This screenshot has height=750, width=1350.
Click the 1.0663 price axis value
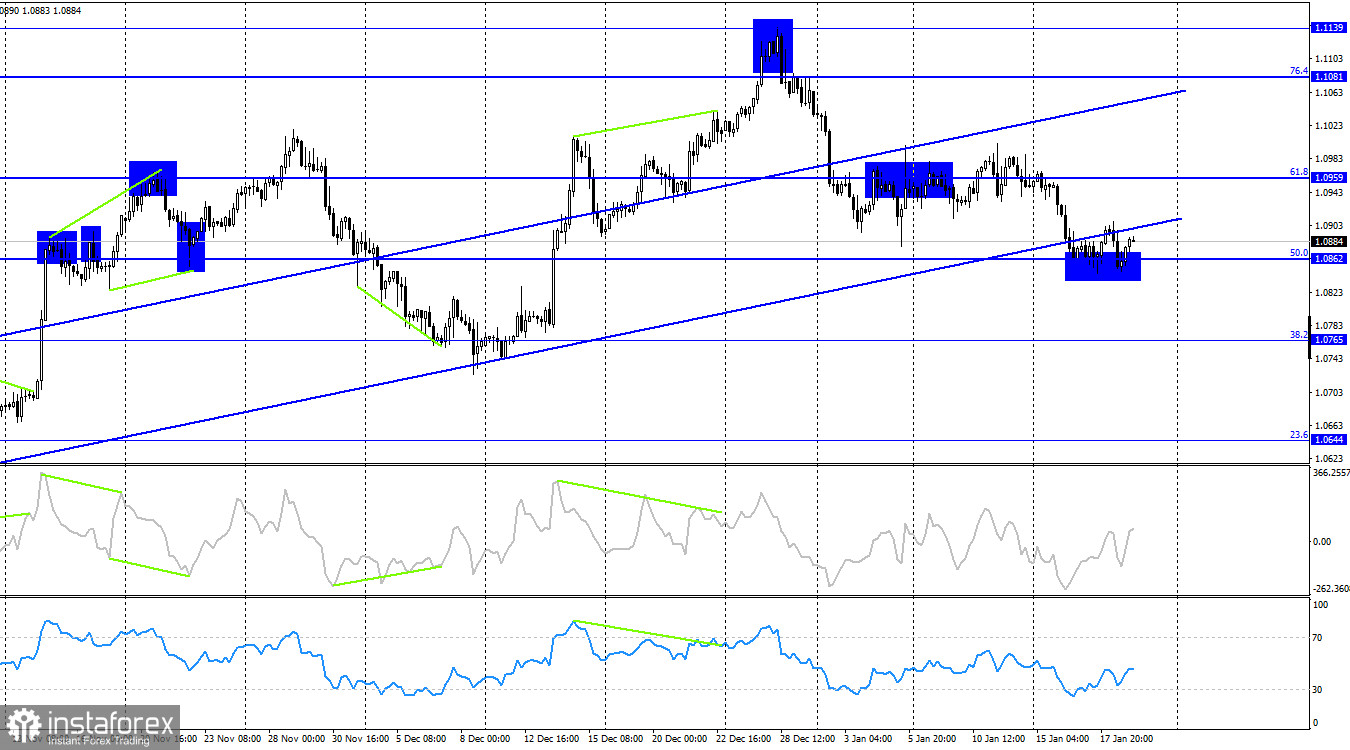point(1330,425)
